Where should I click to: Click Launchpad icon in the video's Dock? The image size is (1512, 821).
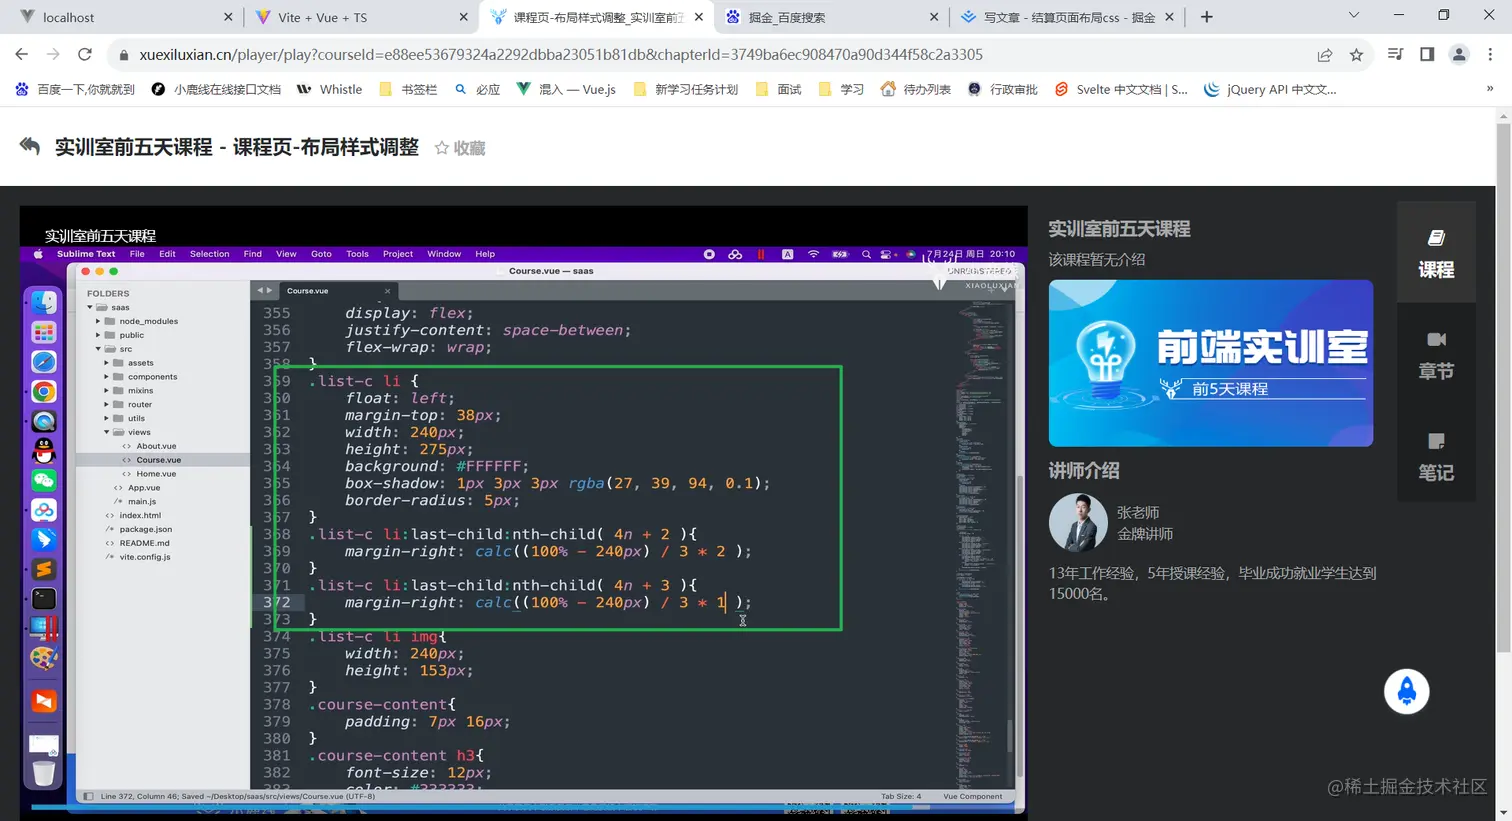click(x=44, y=332)
